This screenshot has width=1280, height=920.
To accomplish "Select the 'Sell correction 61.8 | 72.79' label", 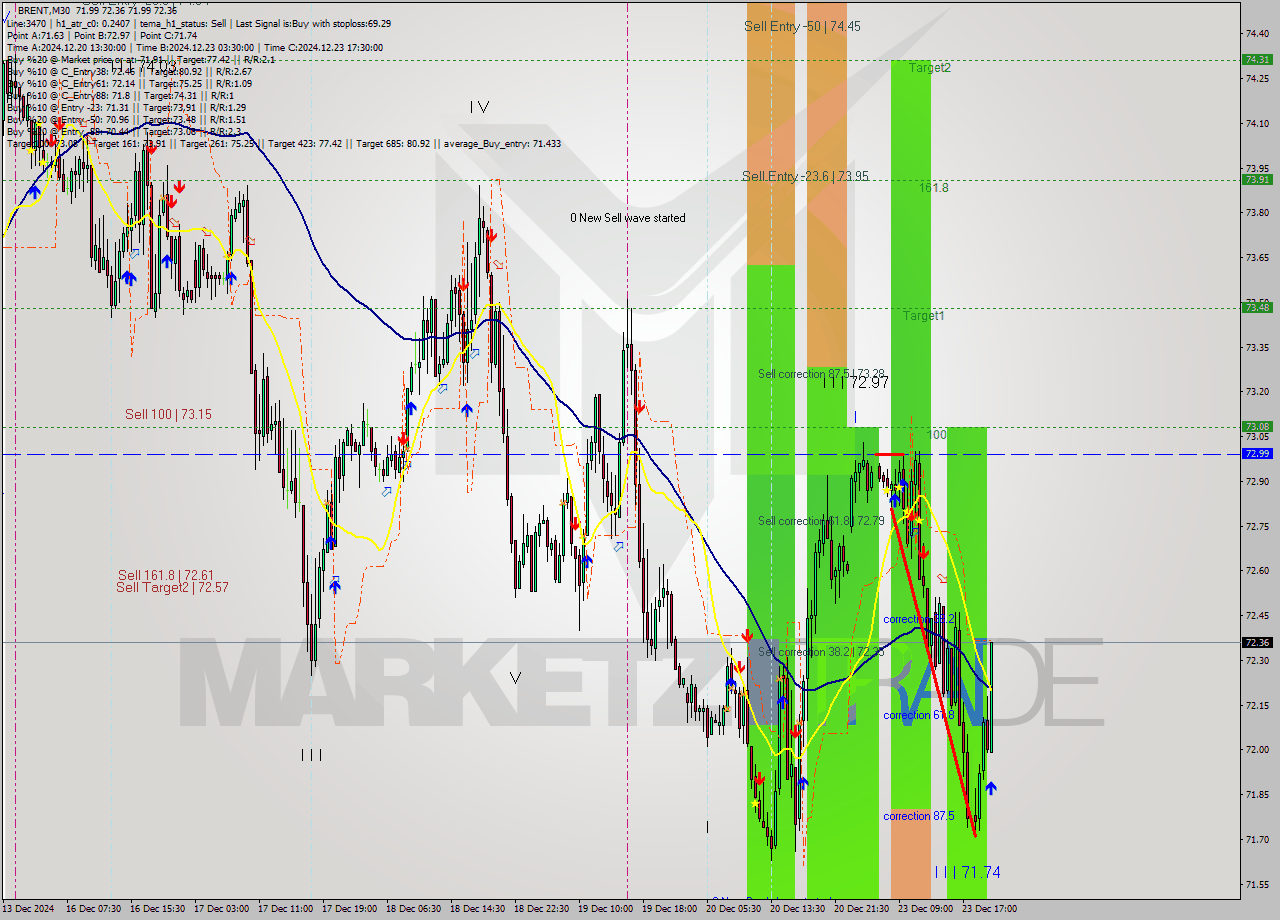I will tap(820, 521).
